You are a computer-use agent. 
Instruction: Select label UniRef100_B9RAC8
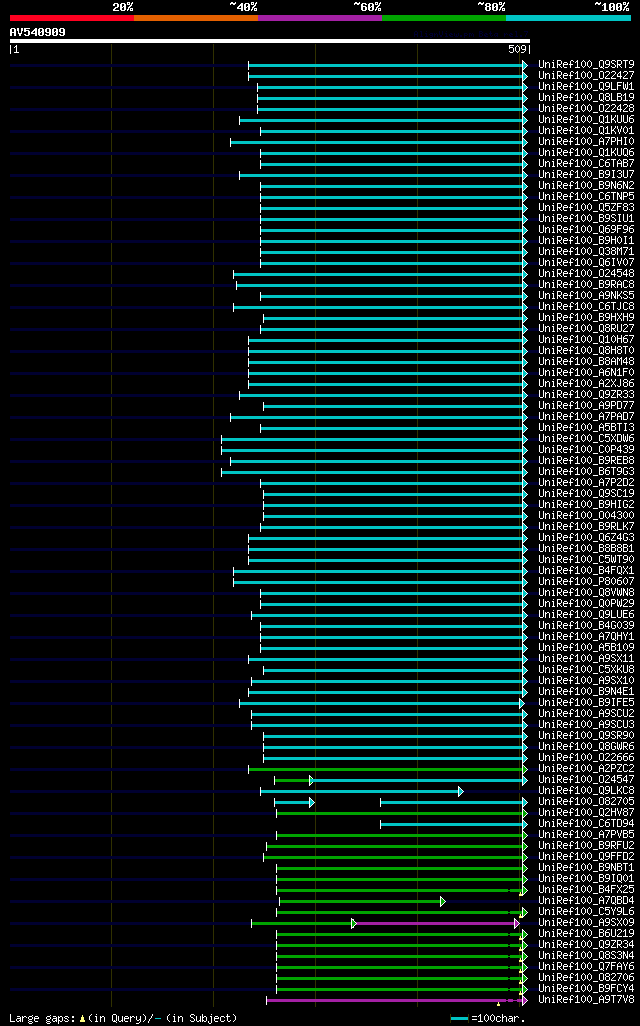(x=586, y=285)
